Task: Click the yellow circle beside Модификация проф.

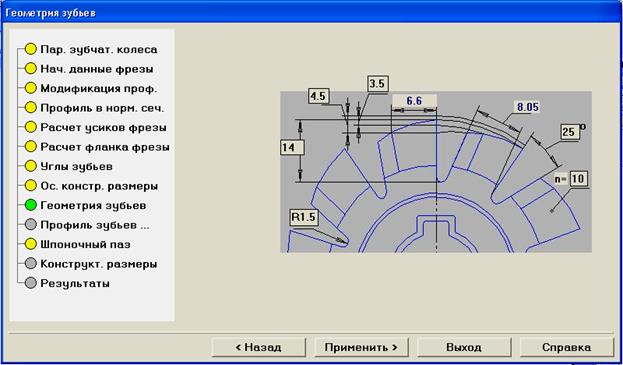Action: tap(31, 88)
